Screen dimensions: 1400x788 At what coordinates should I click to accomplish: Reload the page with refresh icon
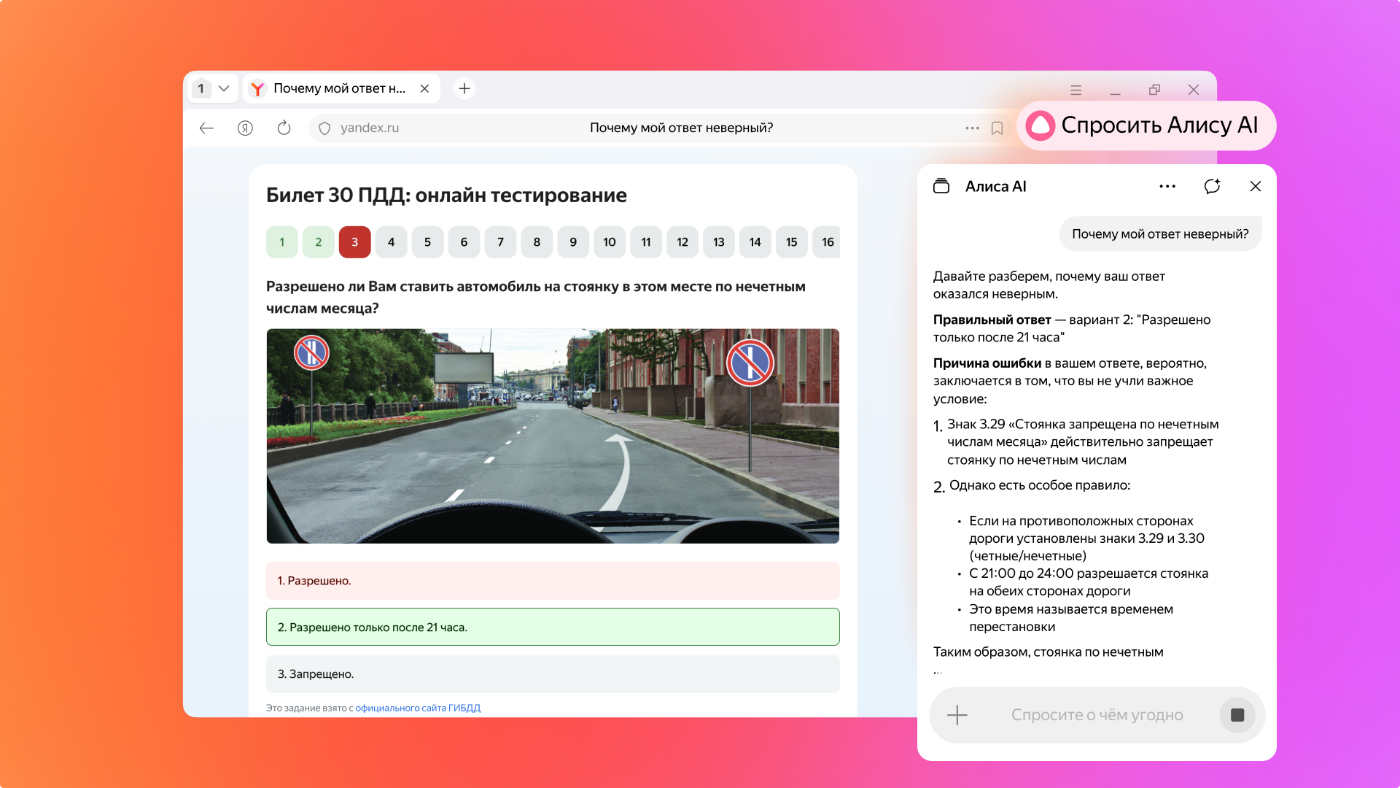point(283,128)
